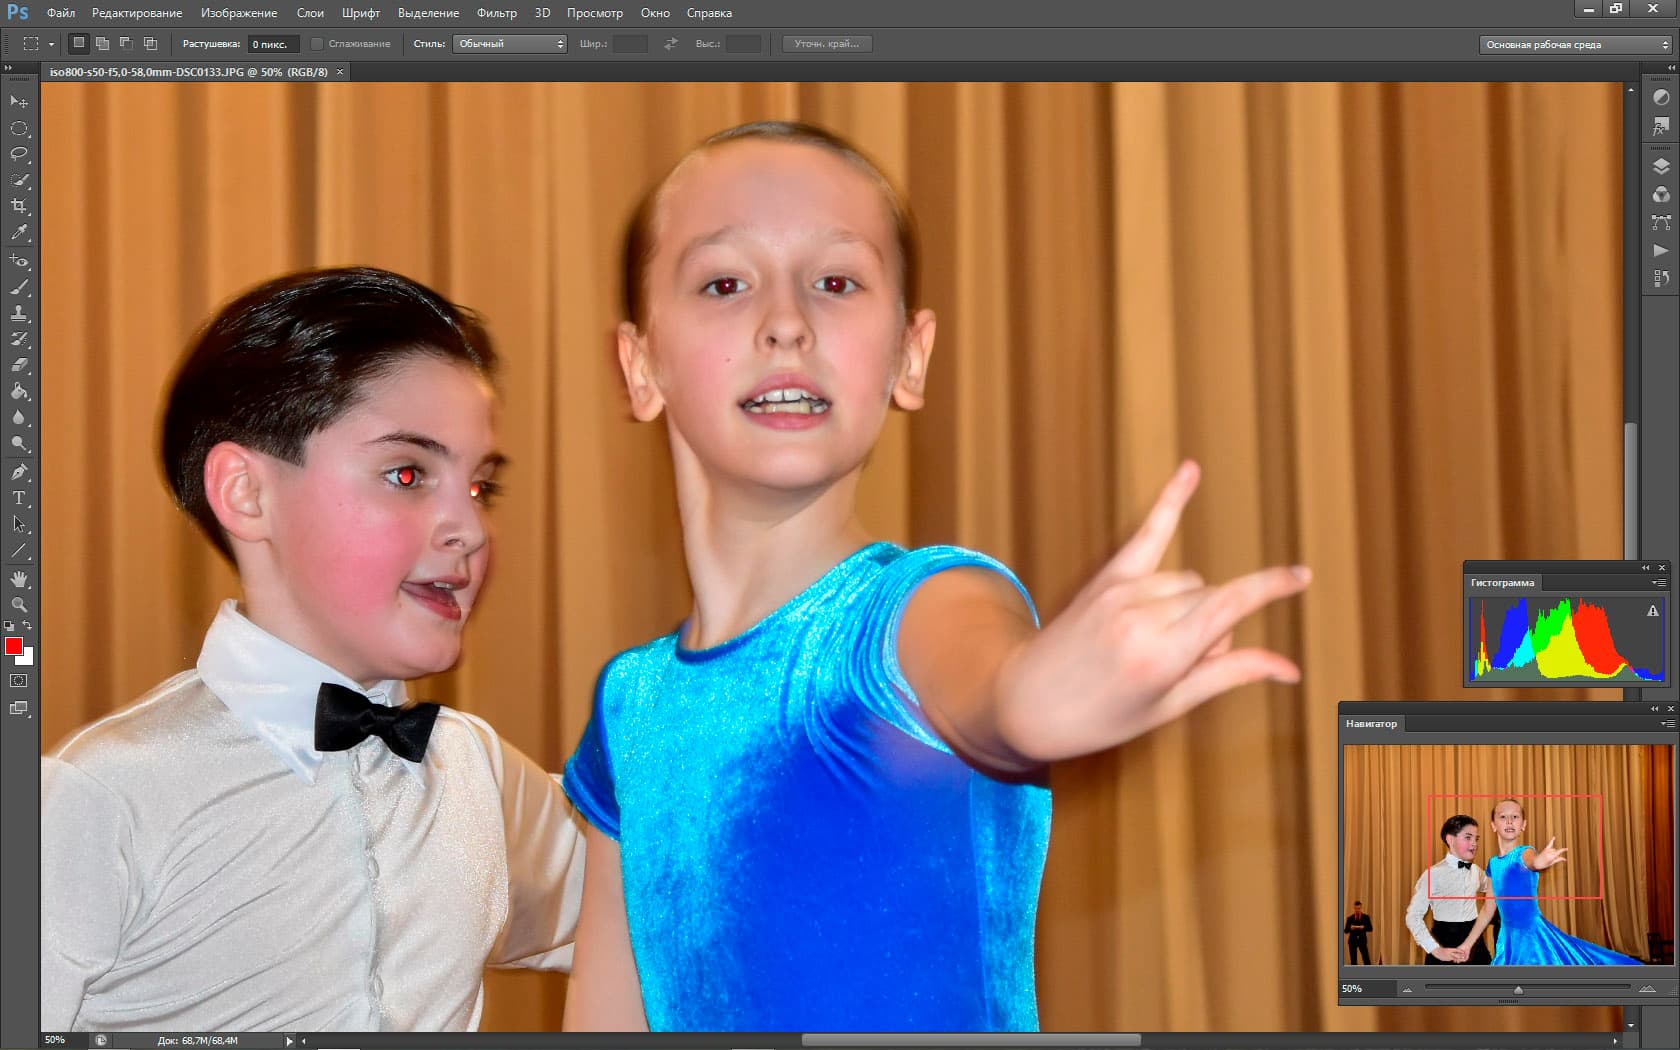
Task: Open the Adjustments panel icon
Action: tap(1661, 97)
